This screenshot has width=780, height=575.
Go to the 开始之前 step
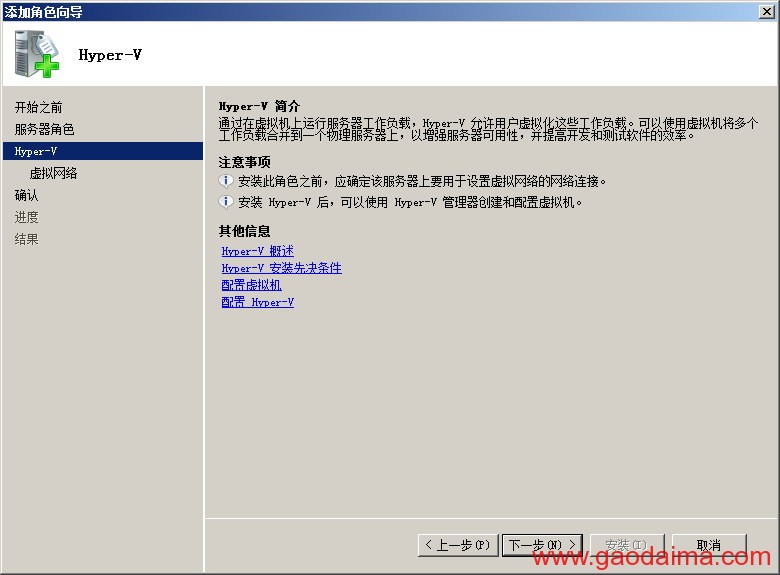[38, 107]
